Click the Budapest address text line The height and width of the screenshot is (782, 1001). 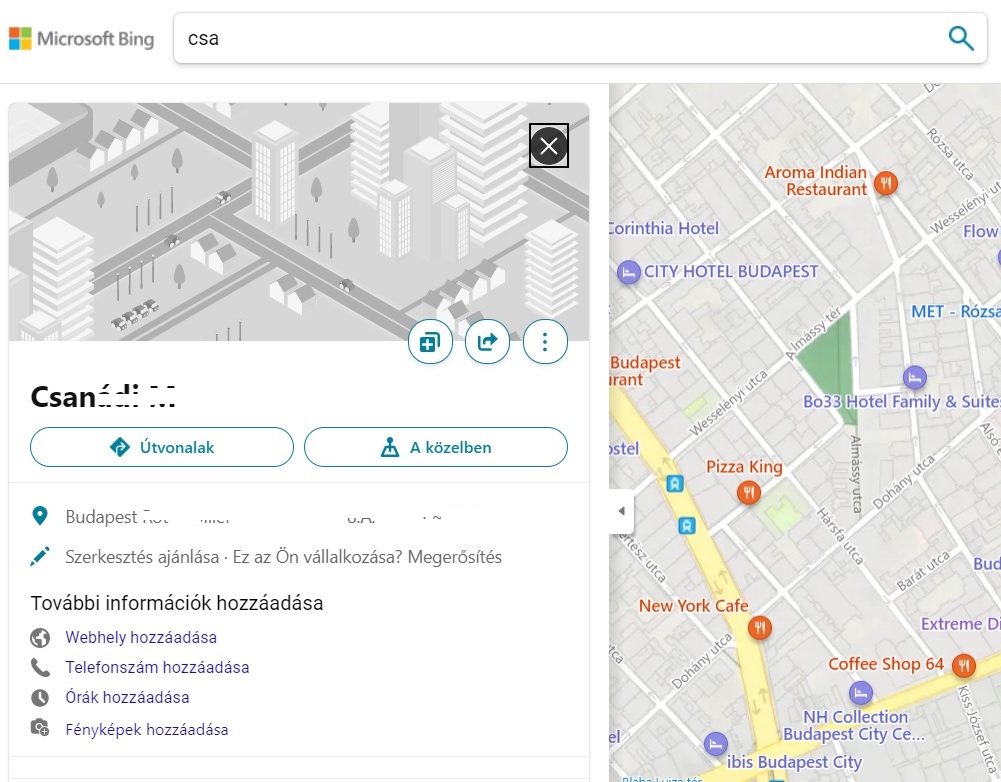(x=254, y=516)
